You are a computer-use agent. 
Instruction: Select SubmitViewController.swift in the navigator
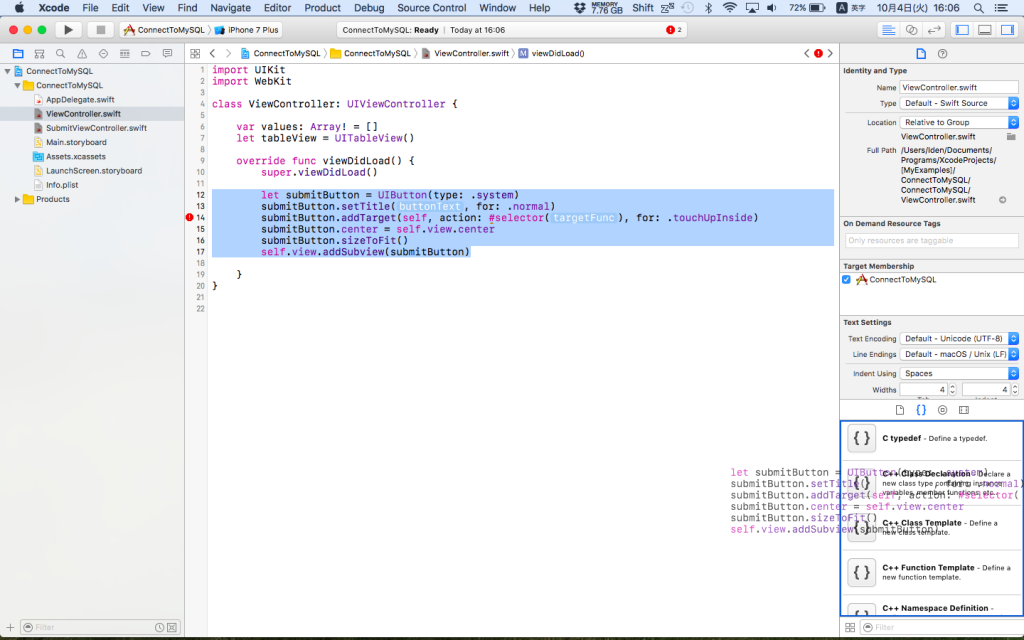pyautogui.click(x=95, y=128)
